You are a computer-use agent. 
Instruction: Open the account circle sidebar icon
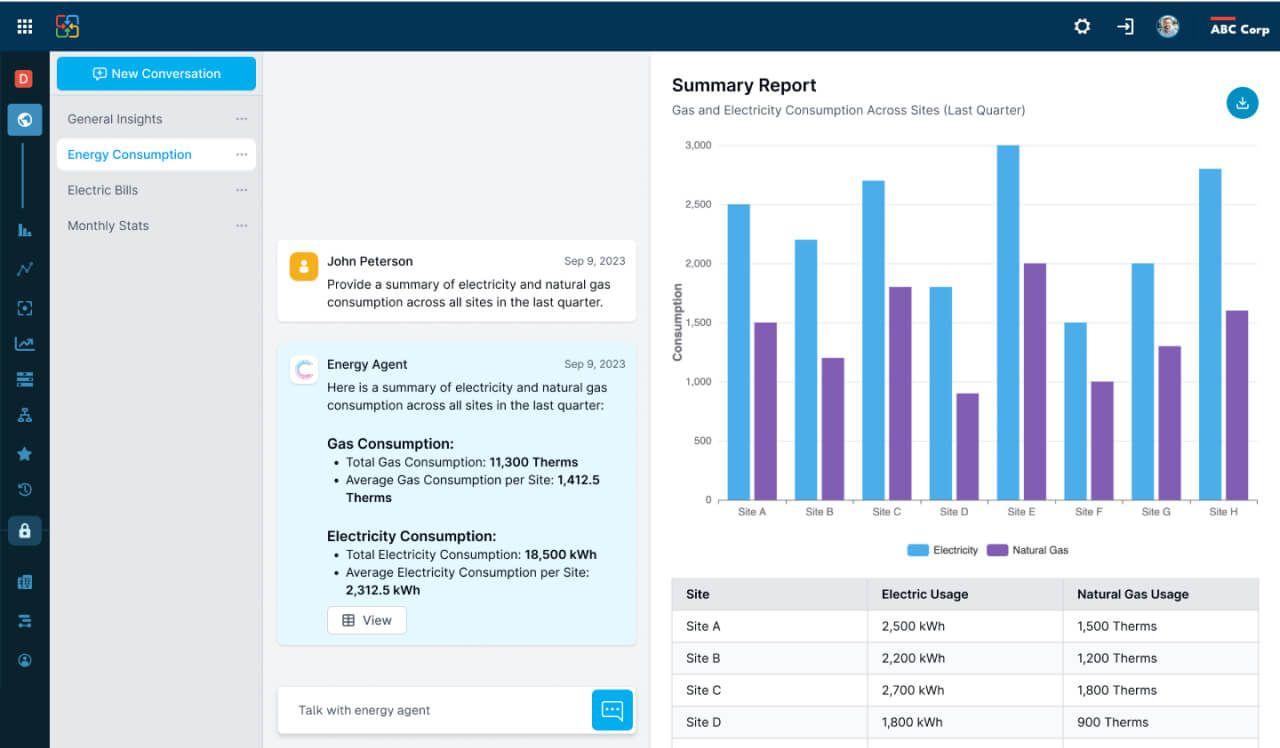25,660
